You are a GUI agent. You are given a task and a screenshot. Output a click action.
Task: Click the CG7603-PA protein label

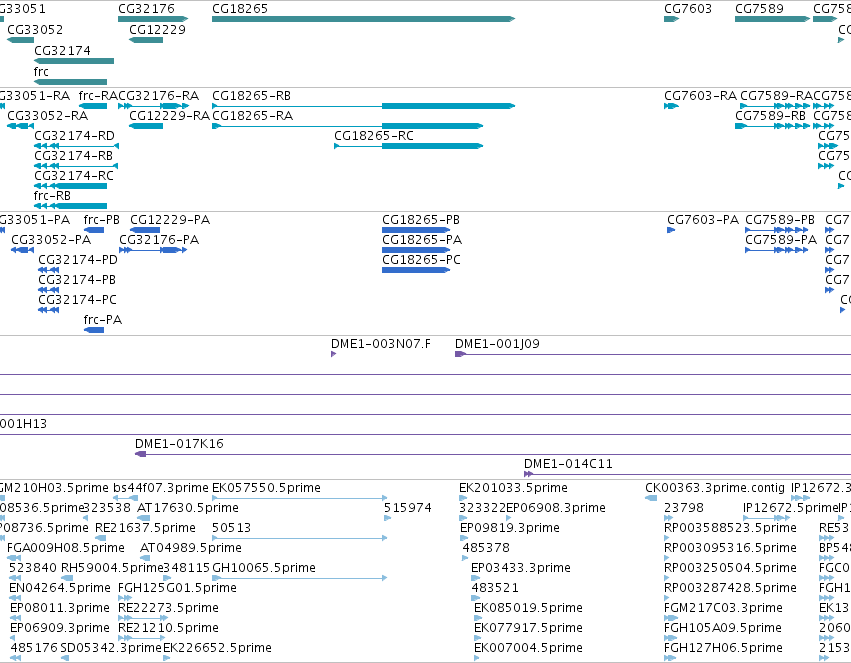(703, 220)
